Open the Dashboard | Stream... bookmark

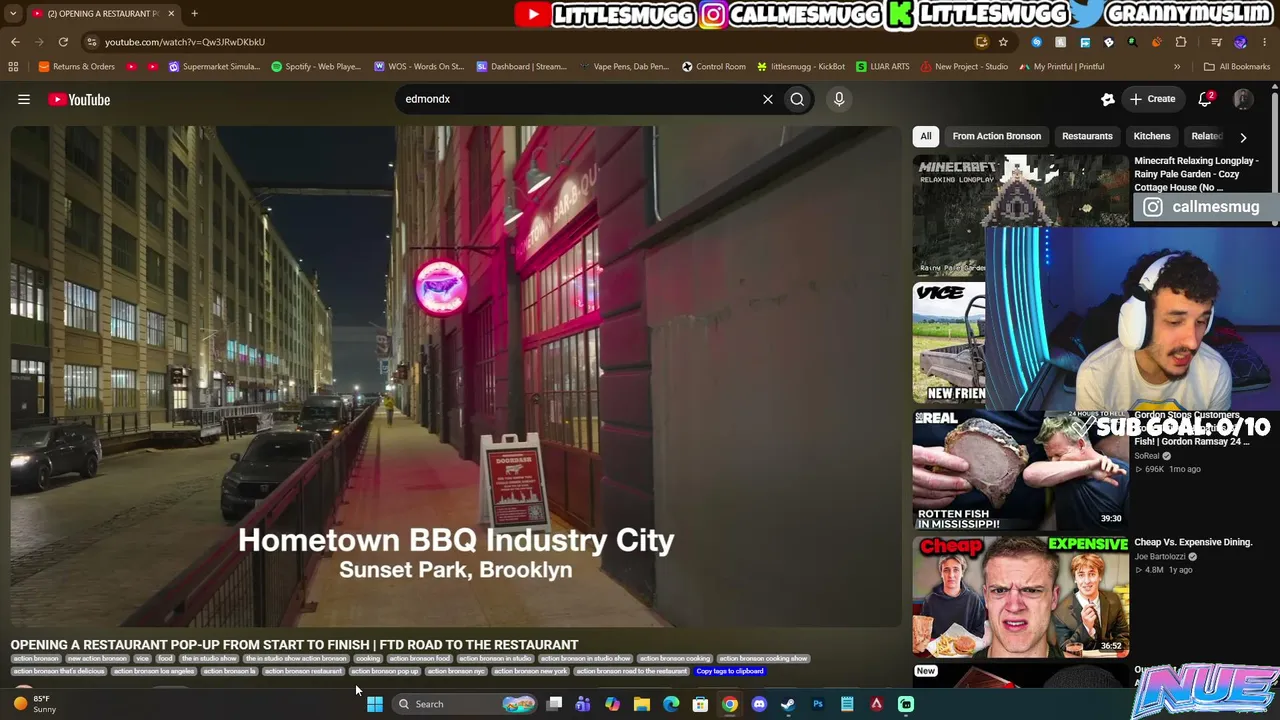[521, 67]
